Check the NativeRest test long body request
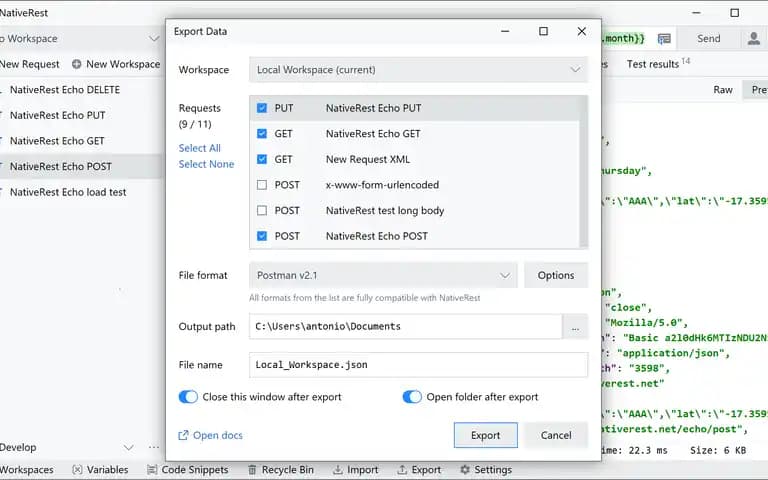 pos(262,210)
